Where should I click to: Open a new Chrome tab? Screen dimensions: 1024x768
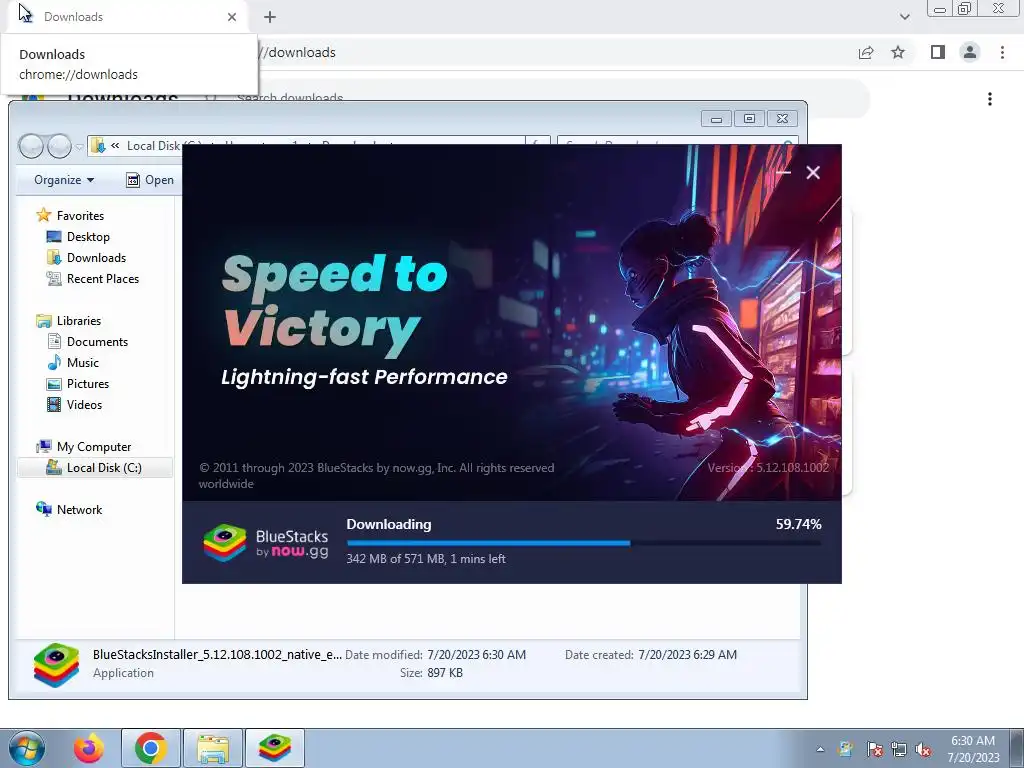point(270,17)
